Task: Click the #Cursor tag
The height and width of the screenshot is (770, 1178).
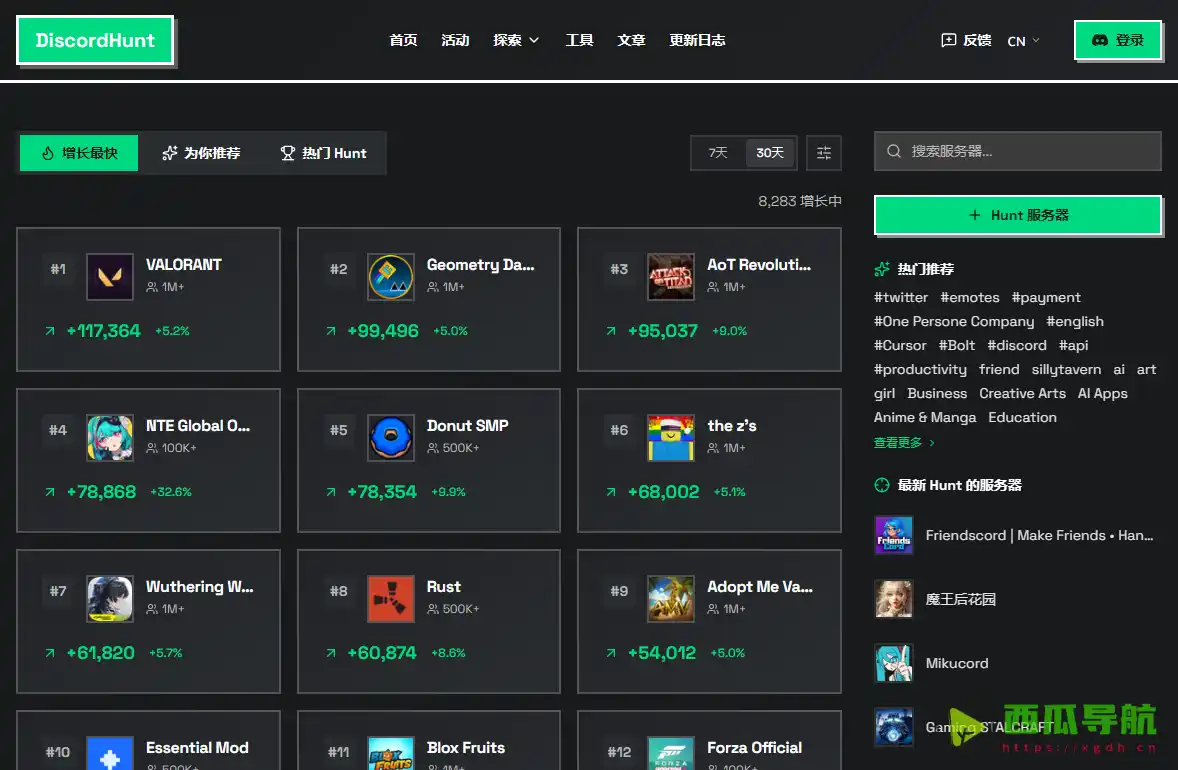Action: (x=900, y=346)
